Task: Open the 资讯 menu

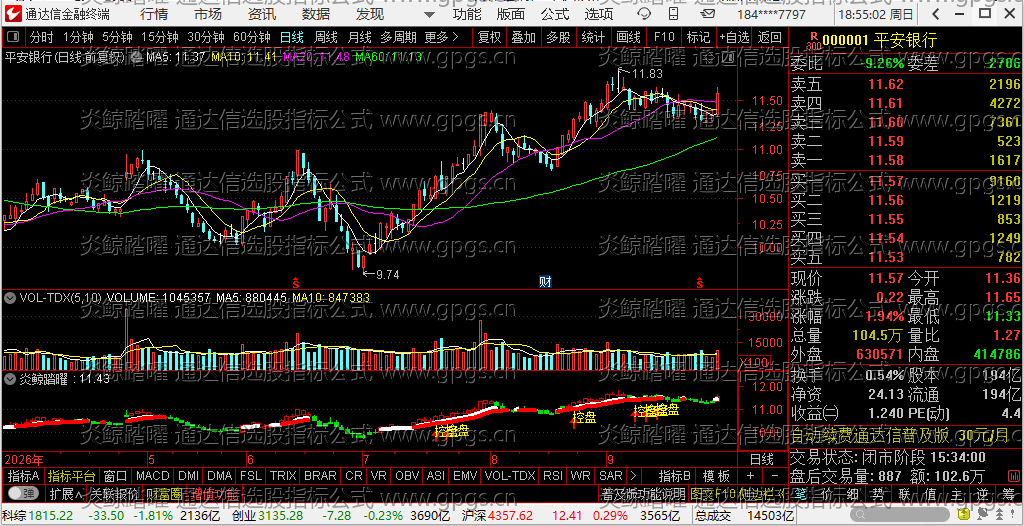Action: click(x=262, y=14)
